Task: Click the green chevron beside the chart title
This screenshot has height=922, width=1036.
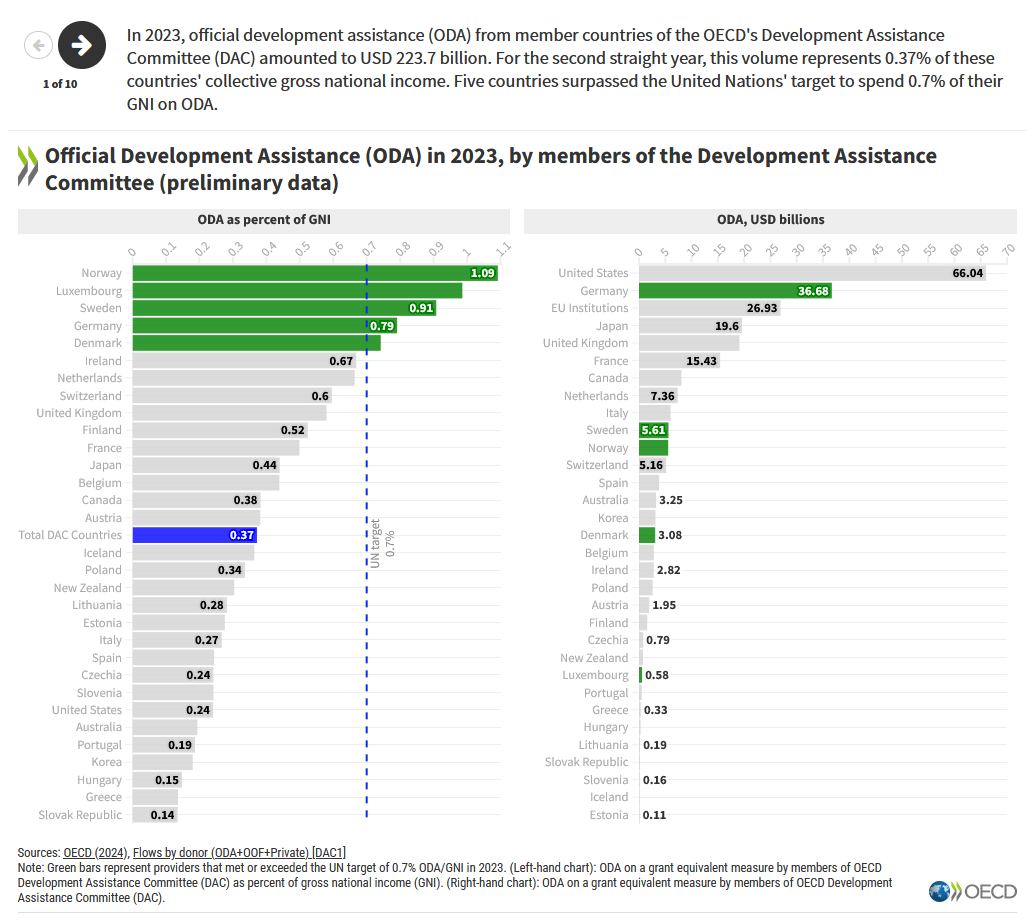Action: point(28,165)
